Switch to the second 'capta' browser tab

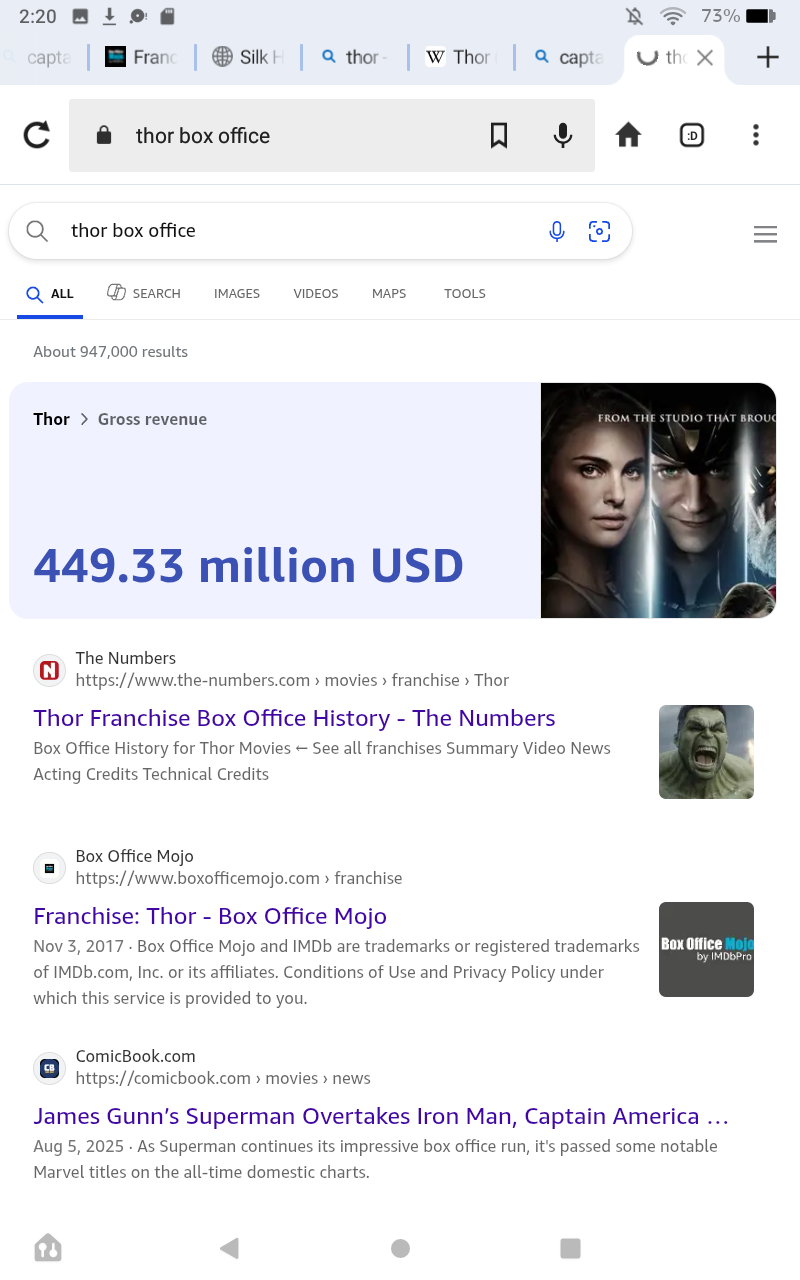pos(568,57)
